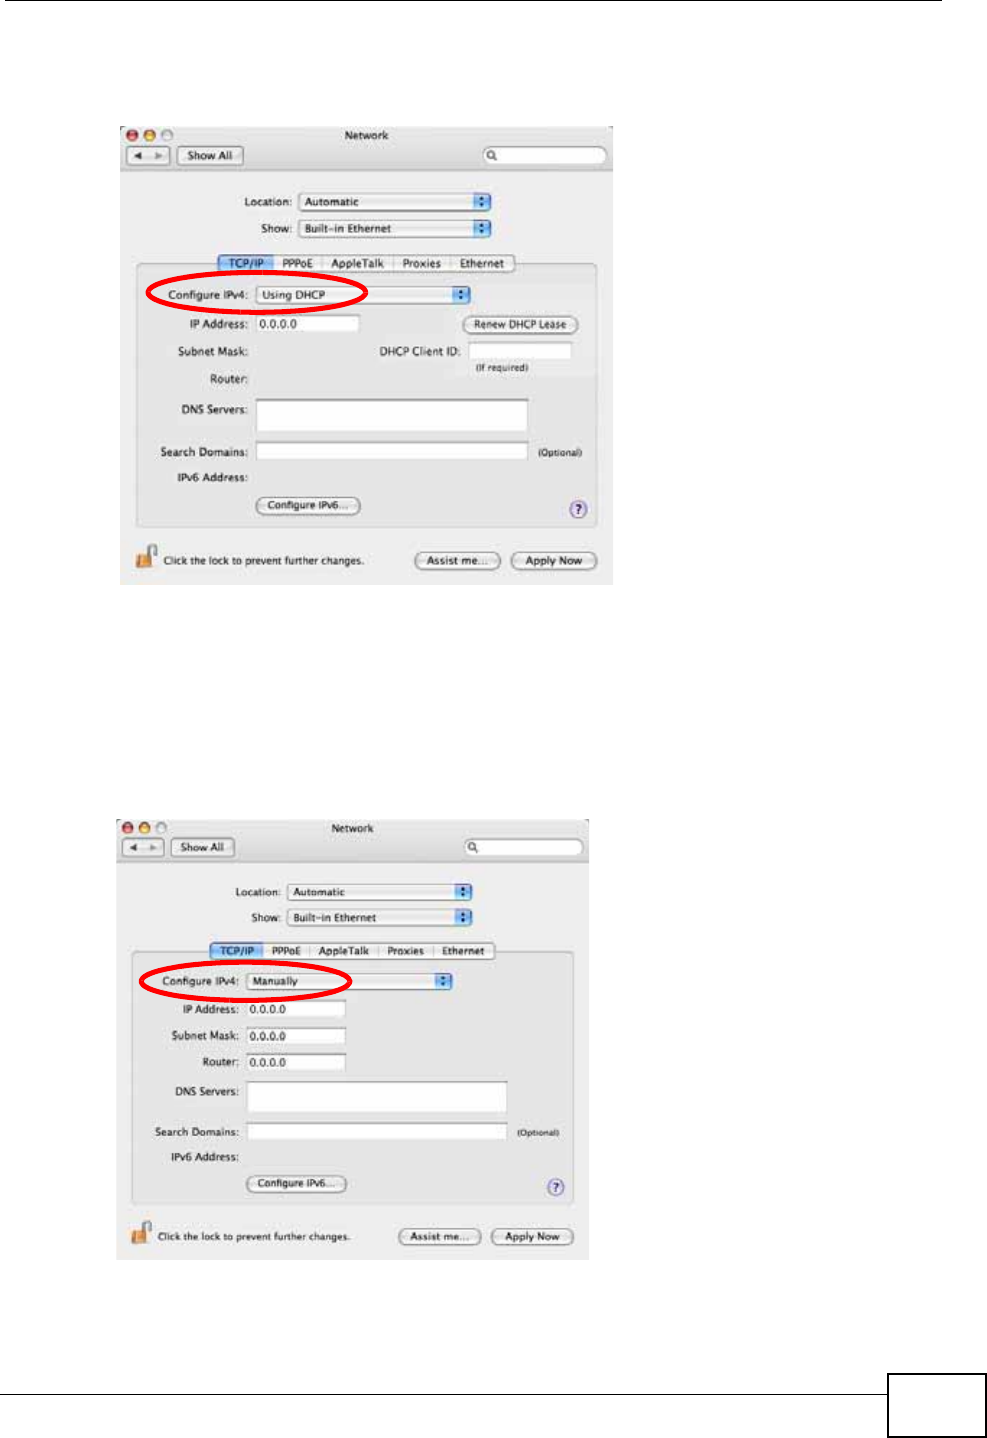Expand the Location dropdown in upper window
987x1438 pixels.
(x=395, y=202)
